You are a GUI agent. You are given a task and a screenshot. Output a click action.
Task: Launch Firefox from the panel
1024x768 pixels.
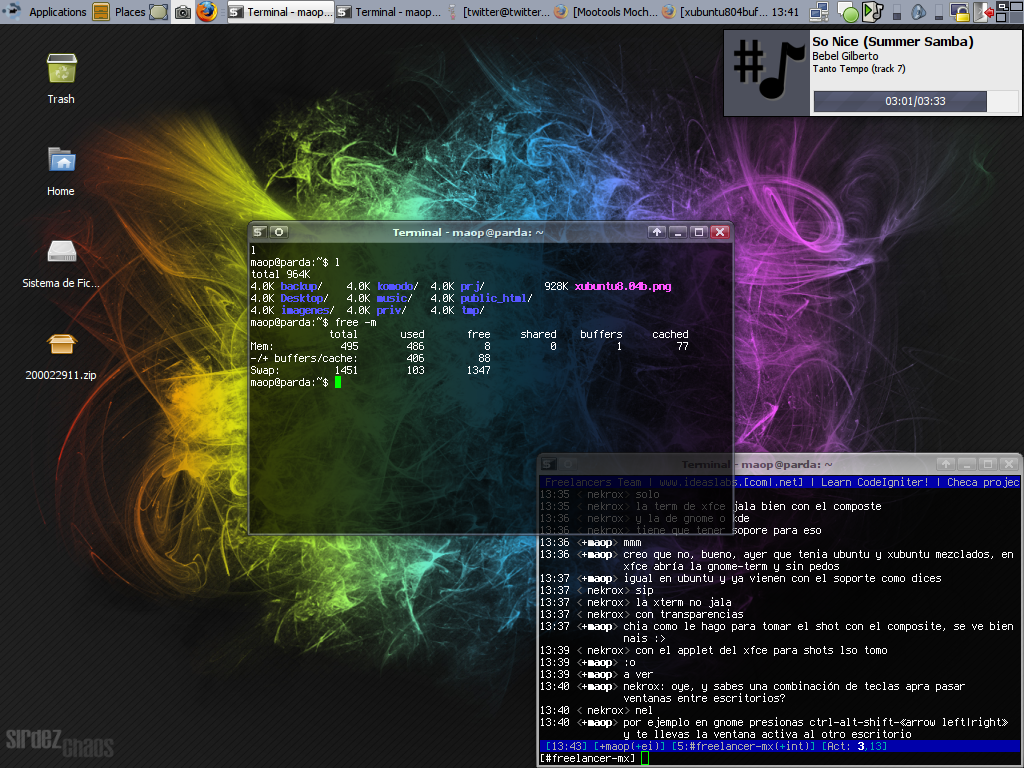coord(207,12)
